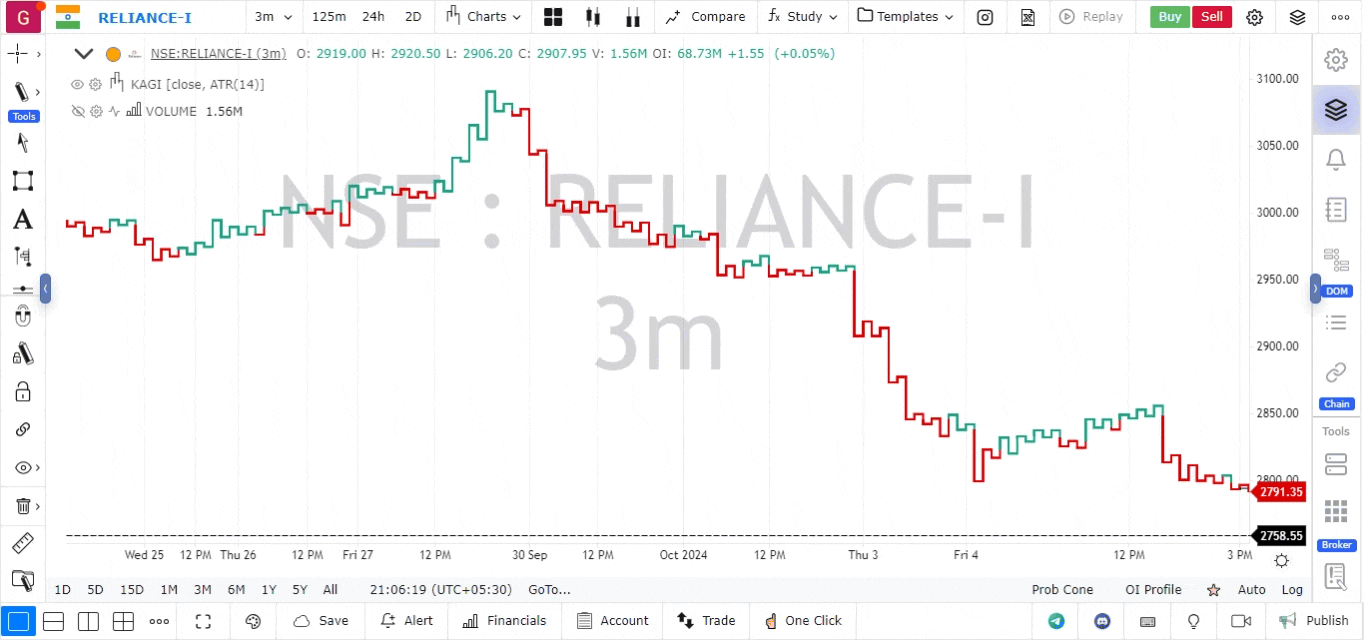Viewport: 1364px width, 640px height.
Task: Take a chart snapshot with the camera icon
Action: pos(984,17)
